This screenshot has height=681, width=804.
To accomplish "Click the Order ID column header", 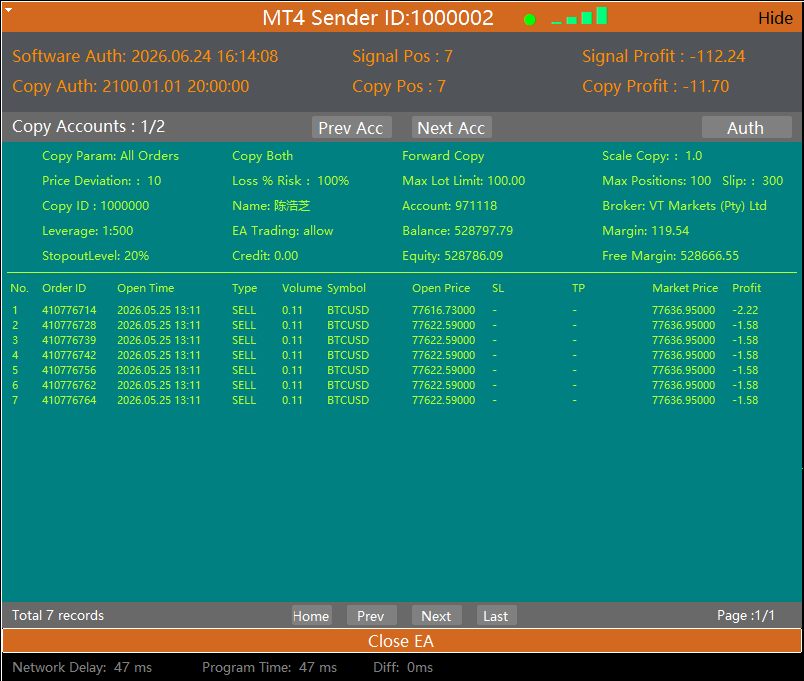I will click(x=64, y=288).
